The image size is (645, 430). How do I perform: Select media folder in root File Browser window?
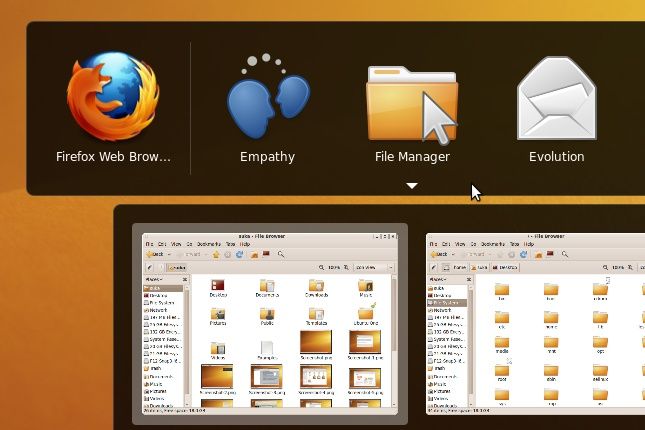(x=502, y=345)
